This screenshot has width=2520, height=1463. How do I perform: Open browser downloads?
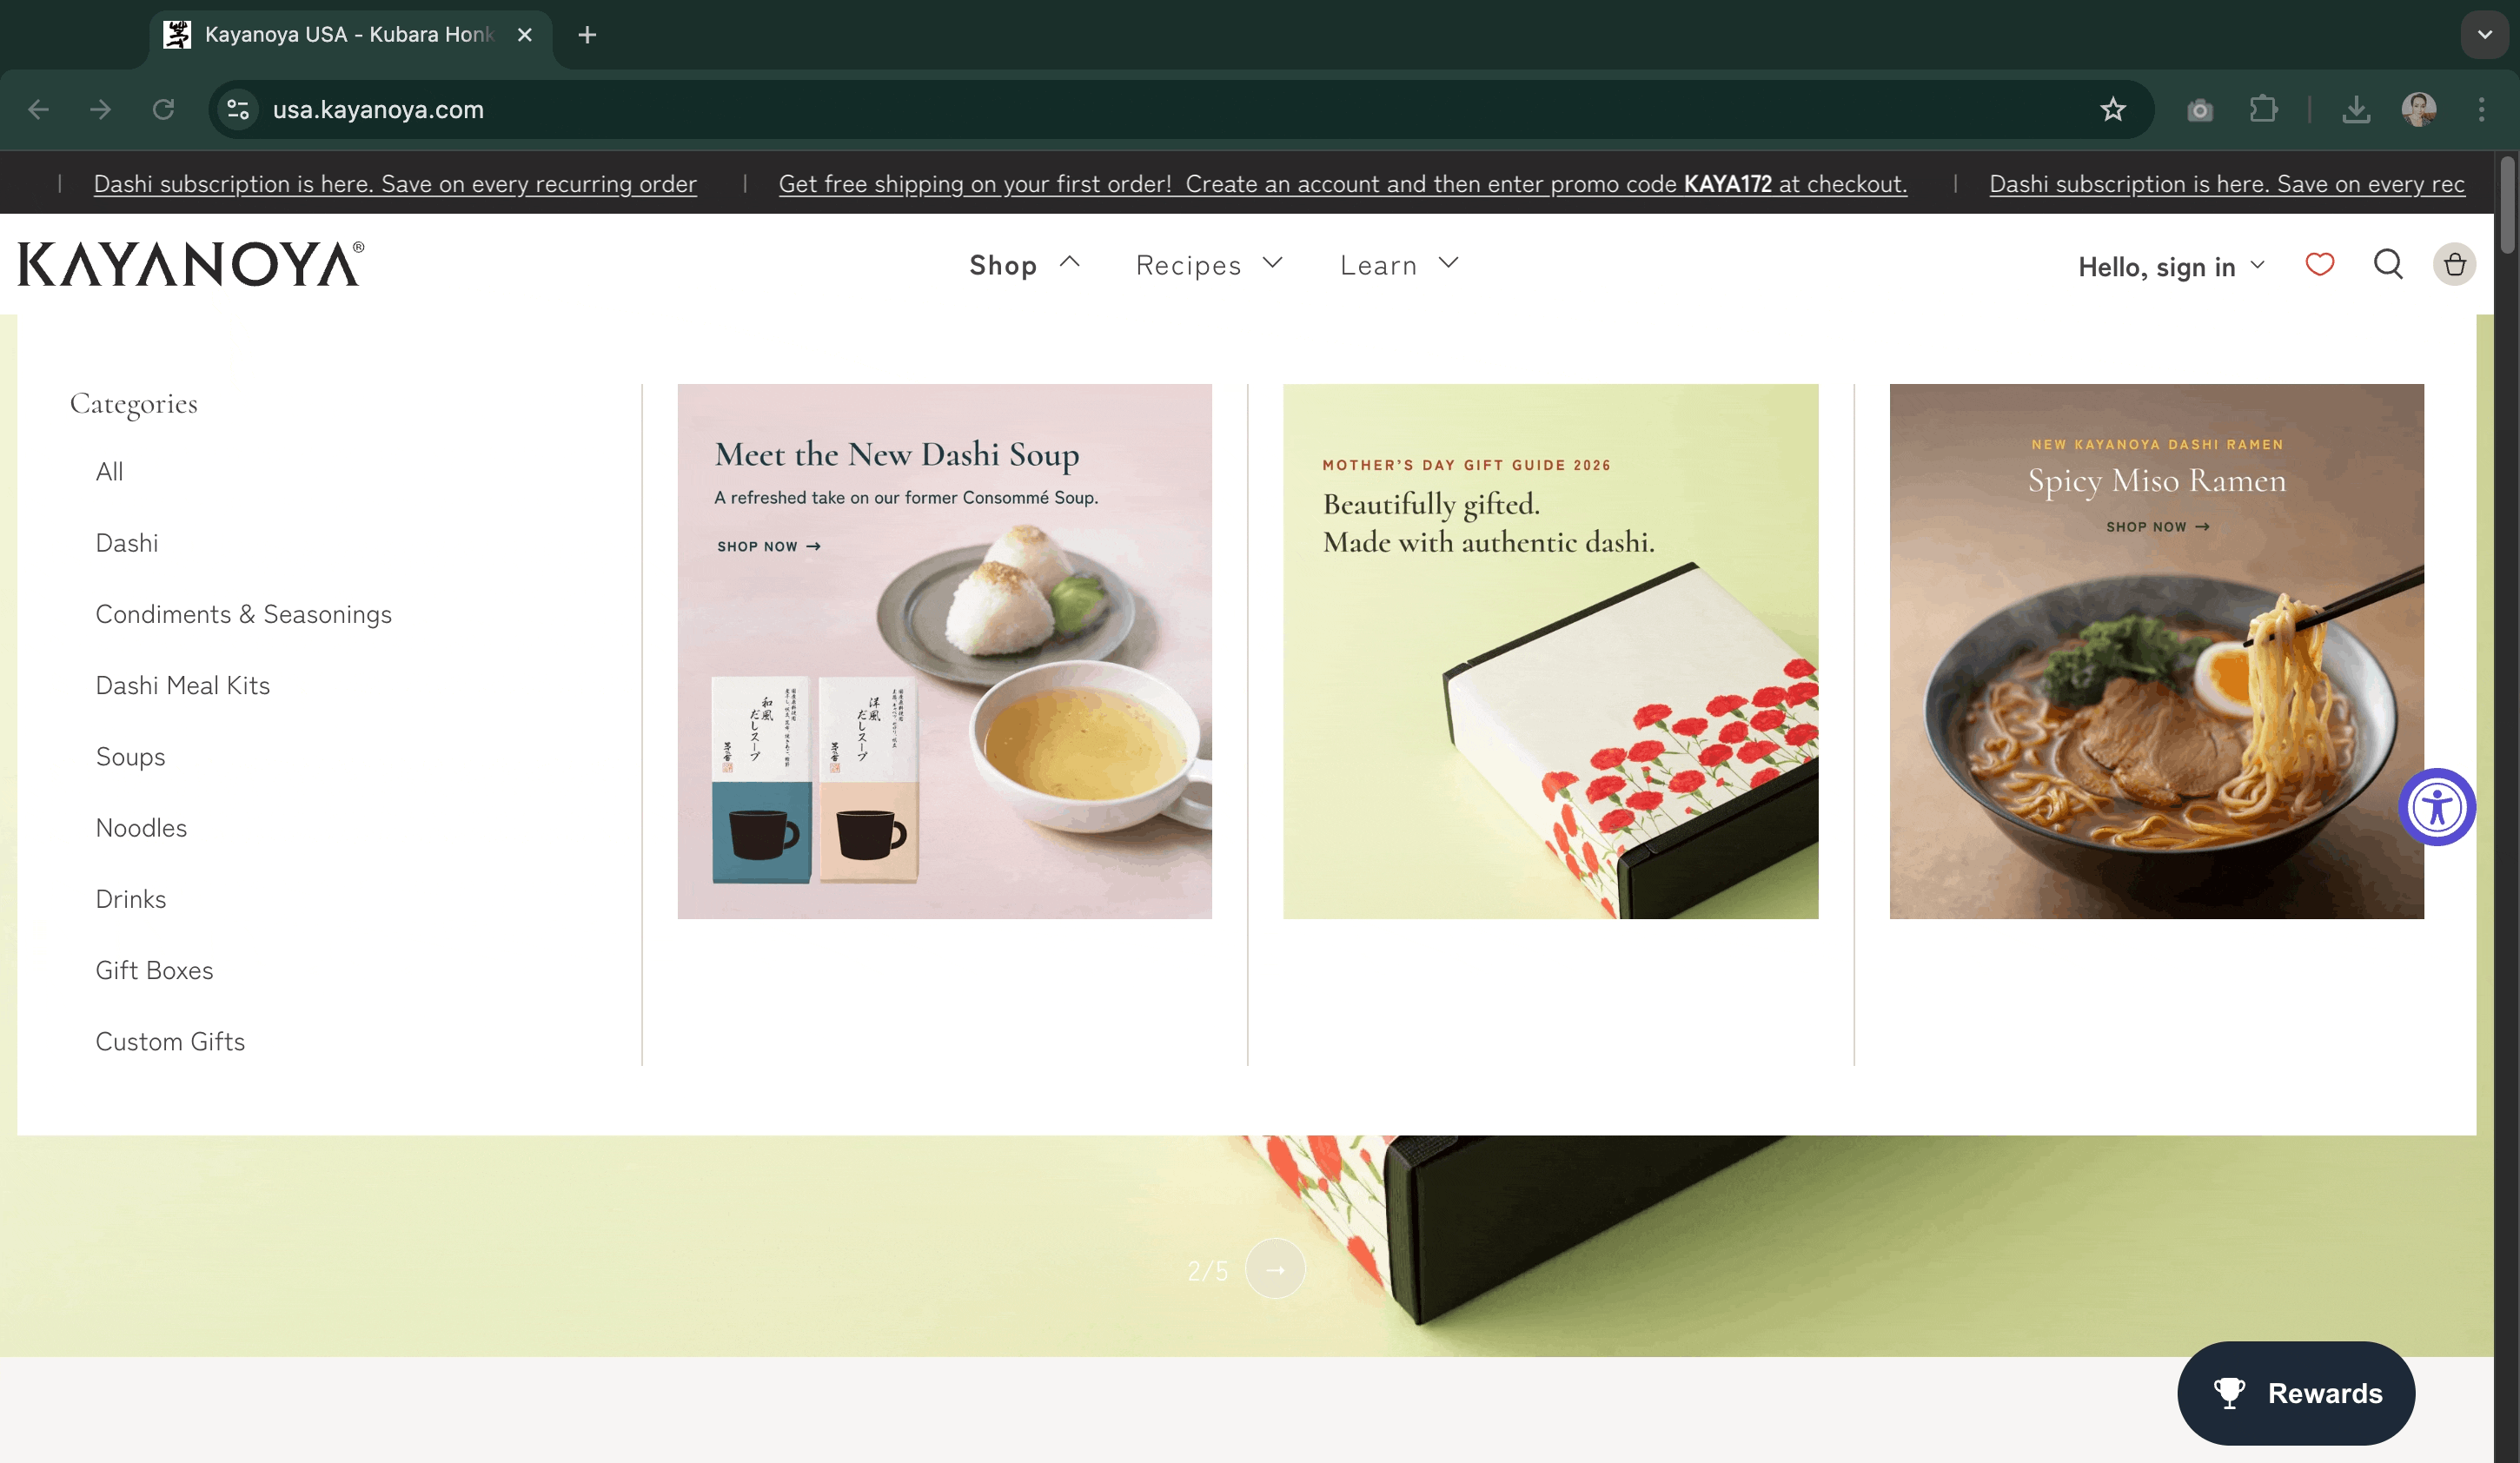coord(2356,110)
